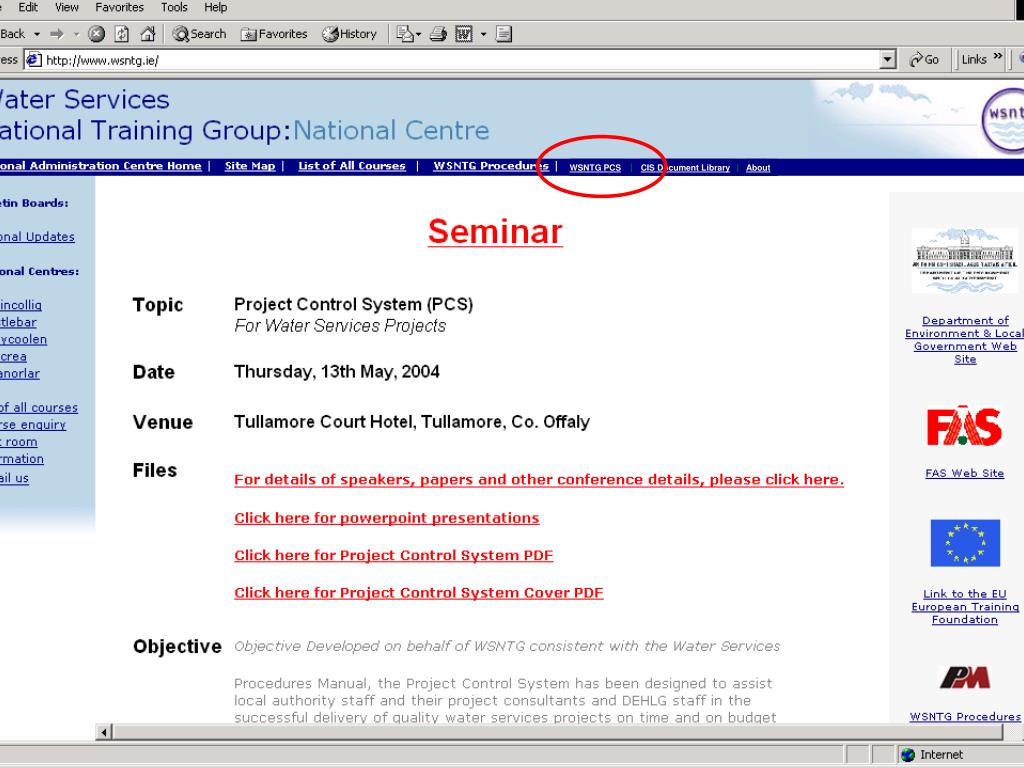Click the Print toolbar icon

pos(438,34)
